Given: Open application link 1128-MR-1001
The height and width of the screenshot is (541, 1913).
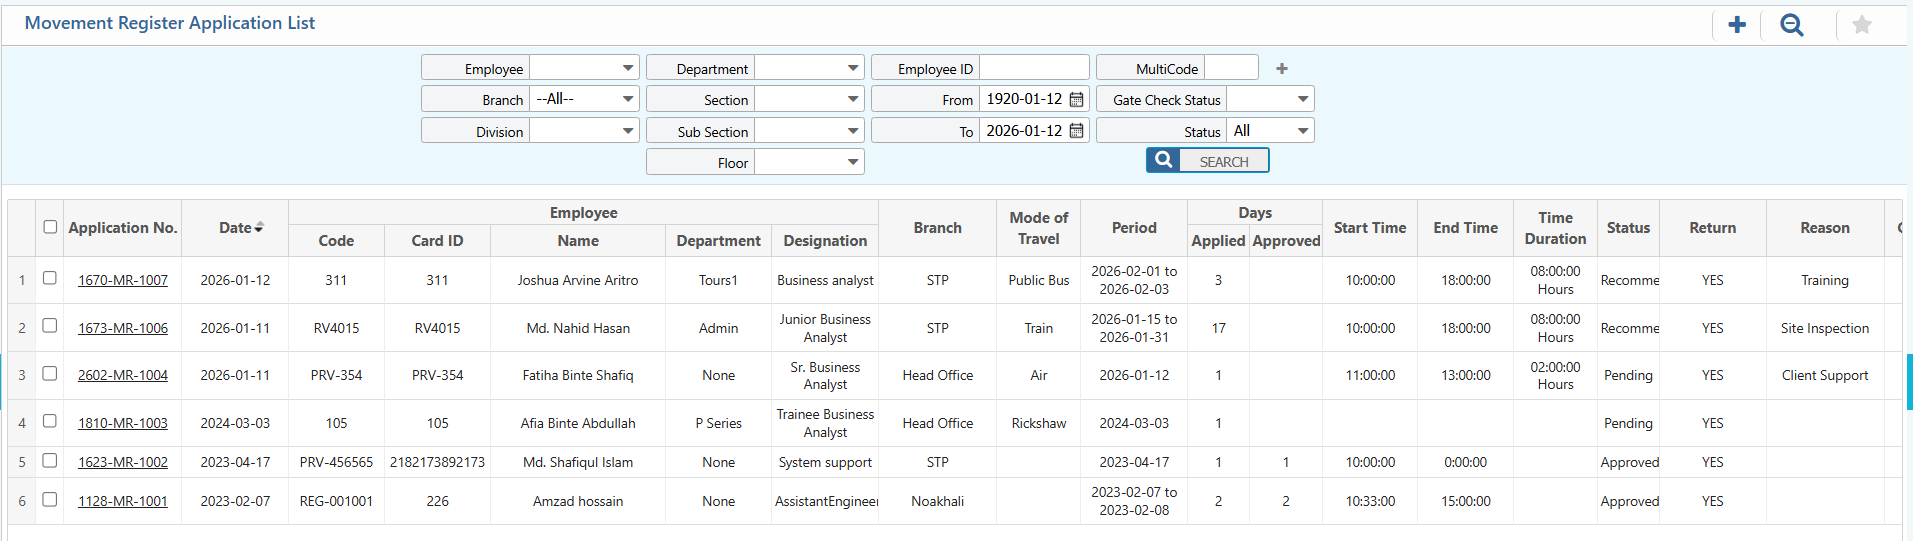Looking at the screenshot, I should 123,501.
